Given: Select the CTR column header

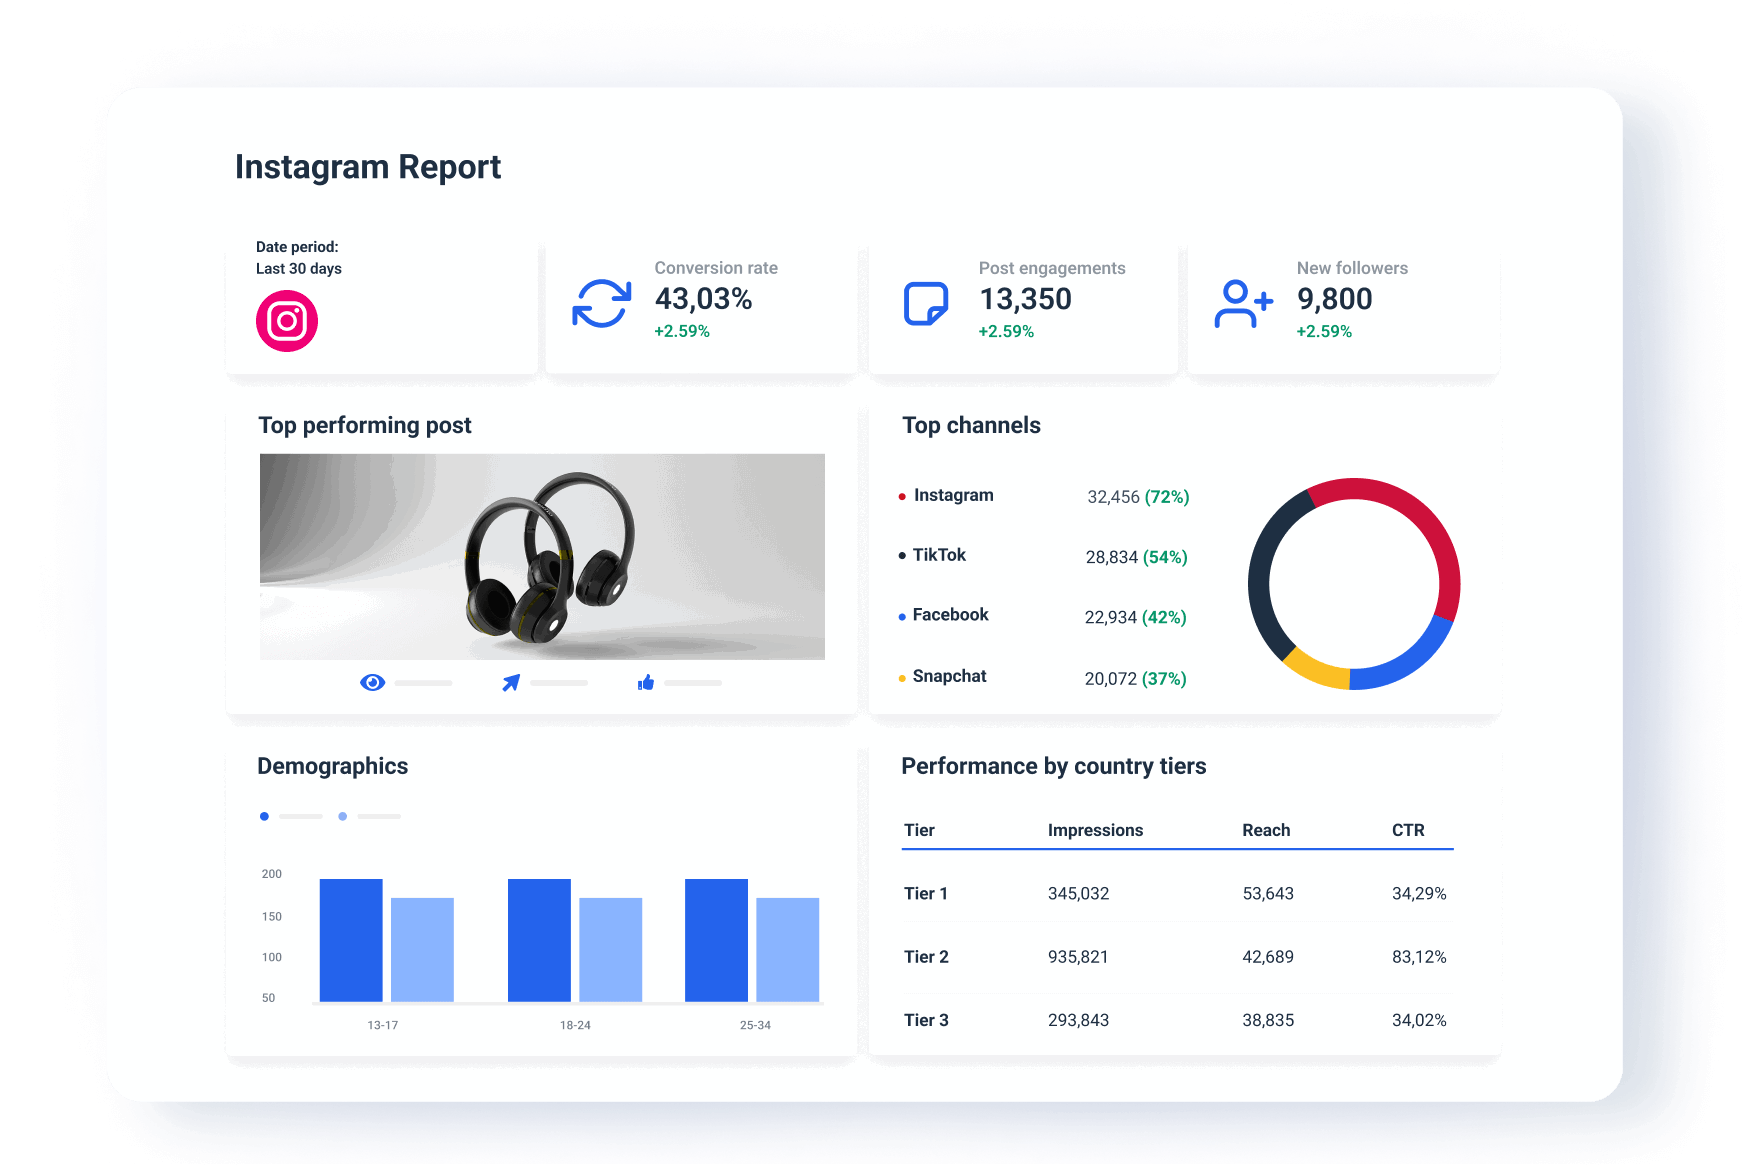Looking at the screenshot, I should pyautogui.click(x=1407, y=830).
